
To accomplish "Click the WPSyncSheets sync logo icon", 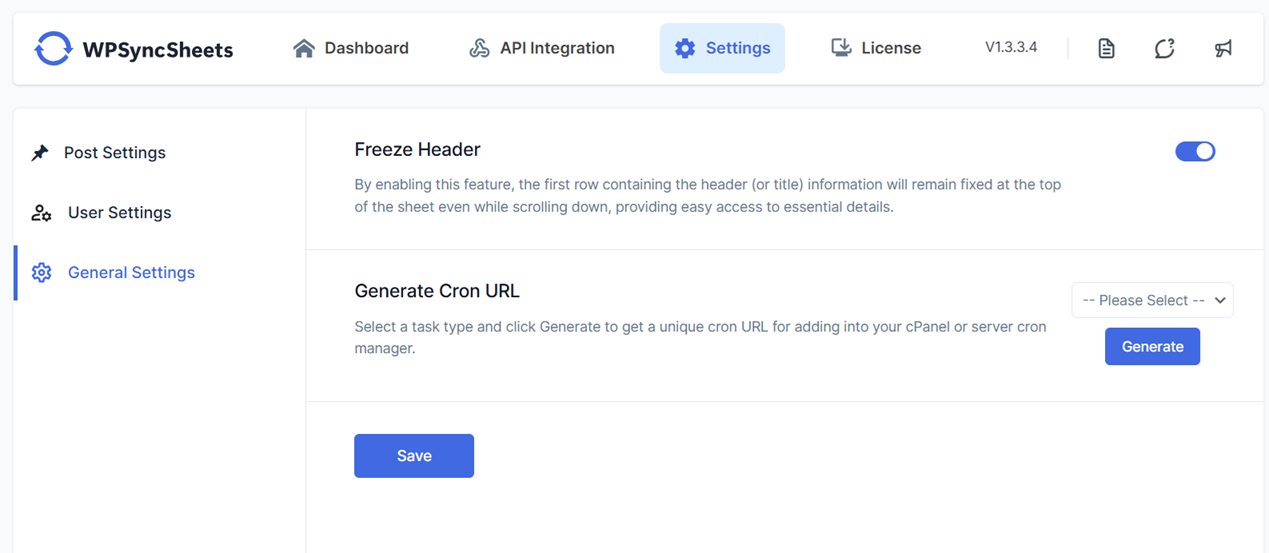I will (x=53, y=48).
